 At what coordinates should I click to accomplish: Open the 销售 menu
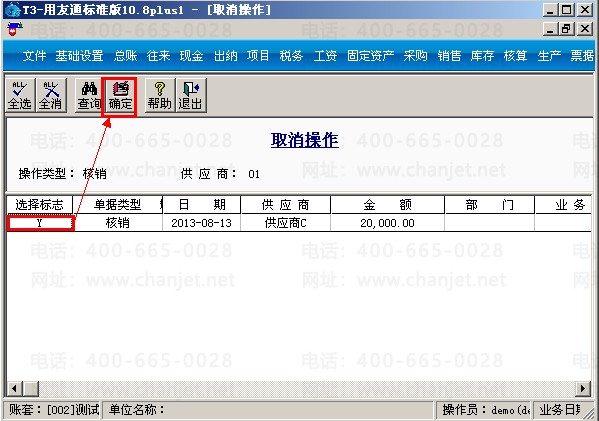449,56
